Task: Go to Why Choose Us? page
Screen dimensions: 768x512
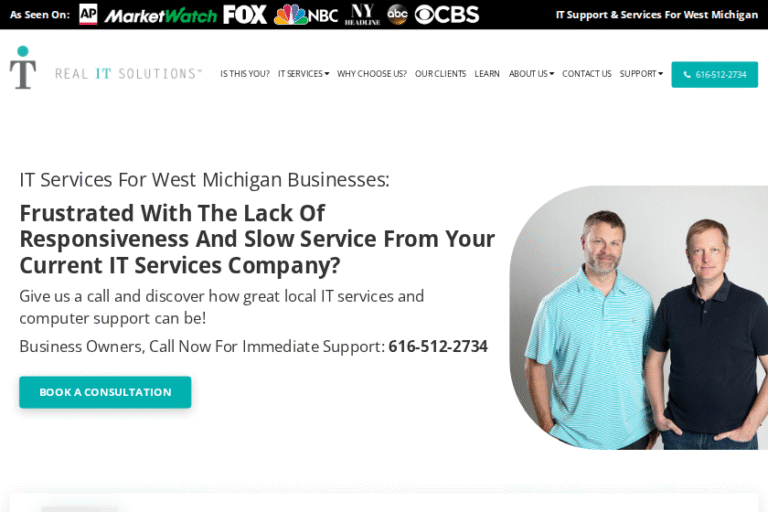Action: (x=372, y=73)
